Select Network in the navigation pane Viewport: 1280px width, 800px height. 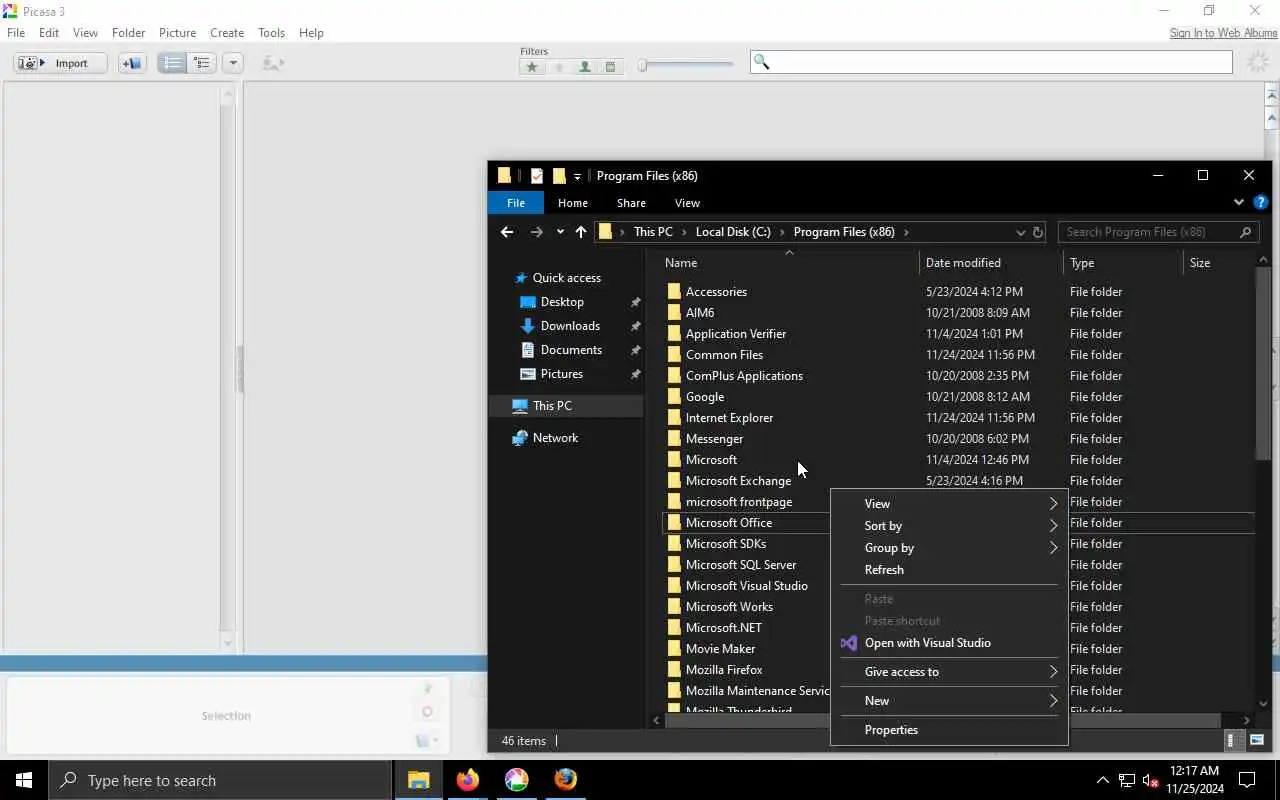[x=555, y=438]
